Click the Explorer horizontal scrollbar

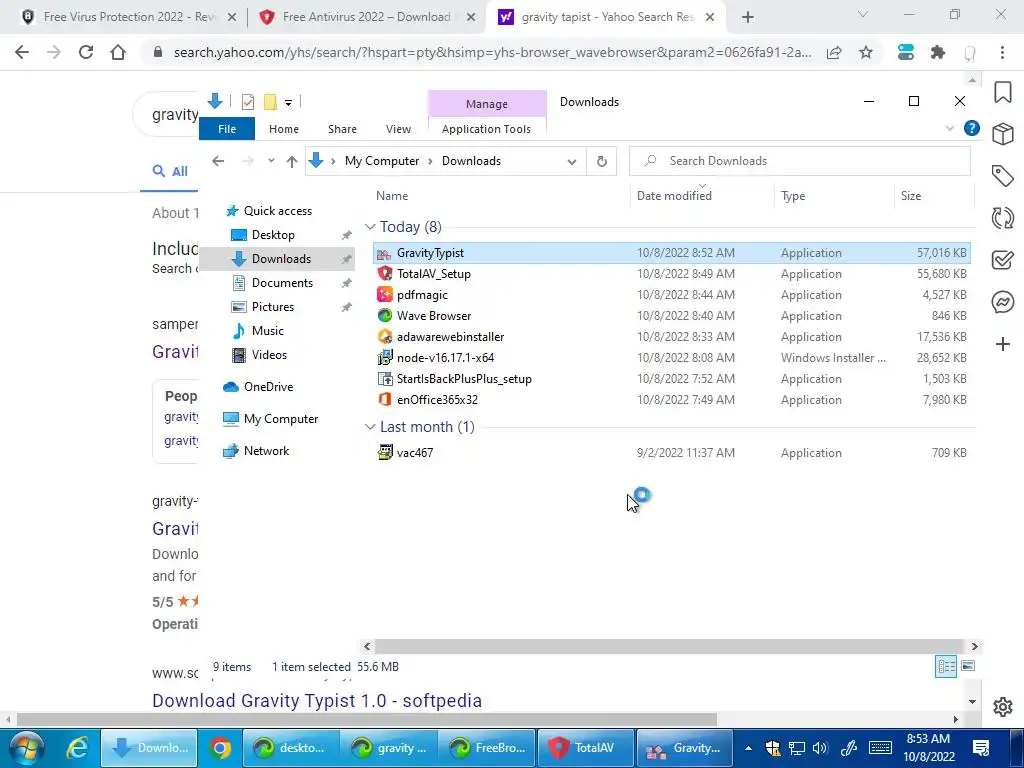pos(670,647)
